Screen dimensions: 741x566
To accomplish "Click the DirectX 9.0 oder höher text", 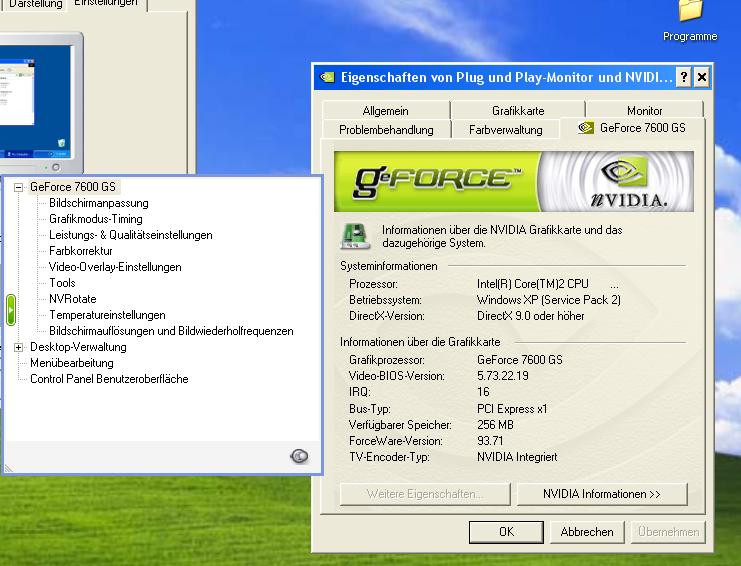I will tap(530, 316).
